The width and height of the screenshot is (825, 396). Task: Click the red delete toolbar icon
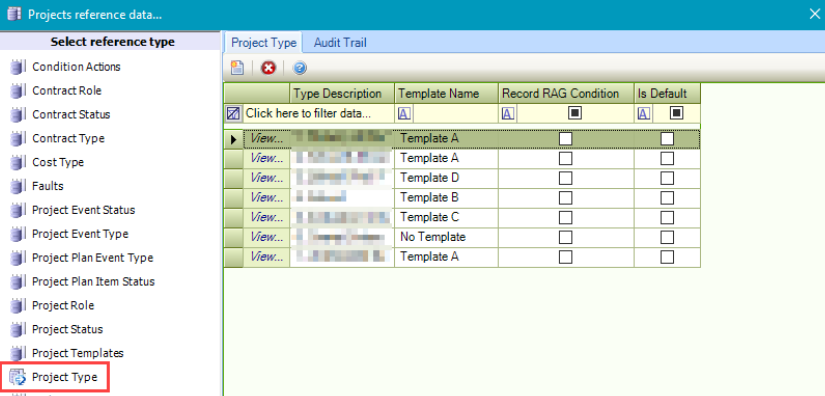(269, 68)
